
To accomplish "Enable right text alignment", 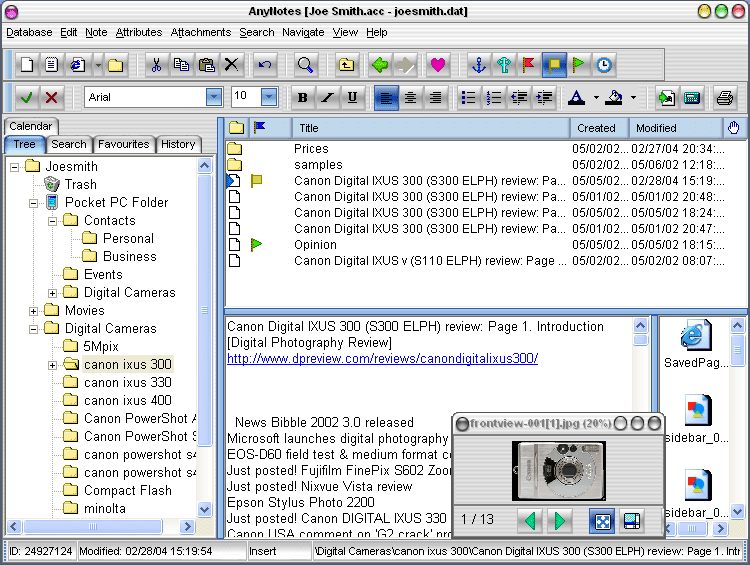I will coord(435,98).
